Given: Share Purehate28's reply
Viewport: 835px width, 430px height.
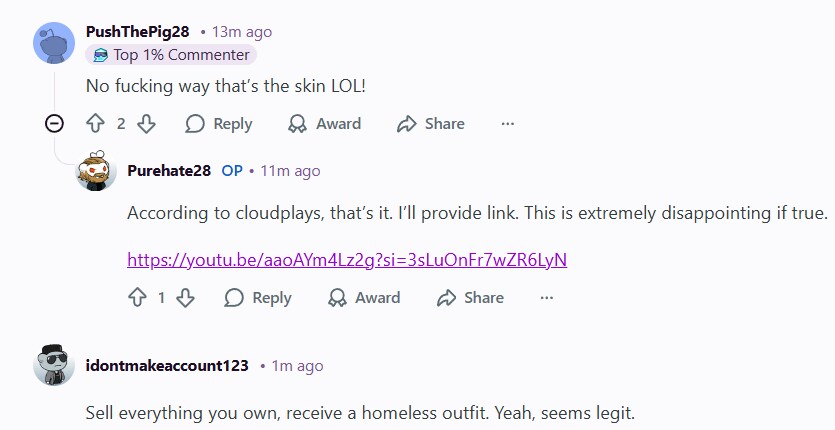Looking at the screenshot, I should click(470, 297).
